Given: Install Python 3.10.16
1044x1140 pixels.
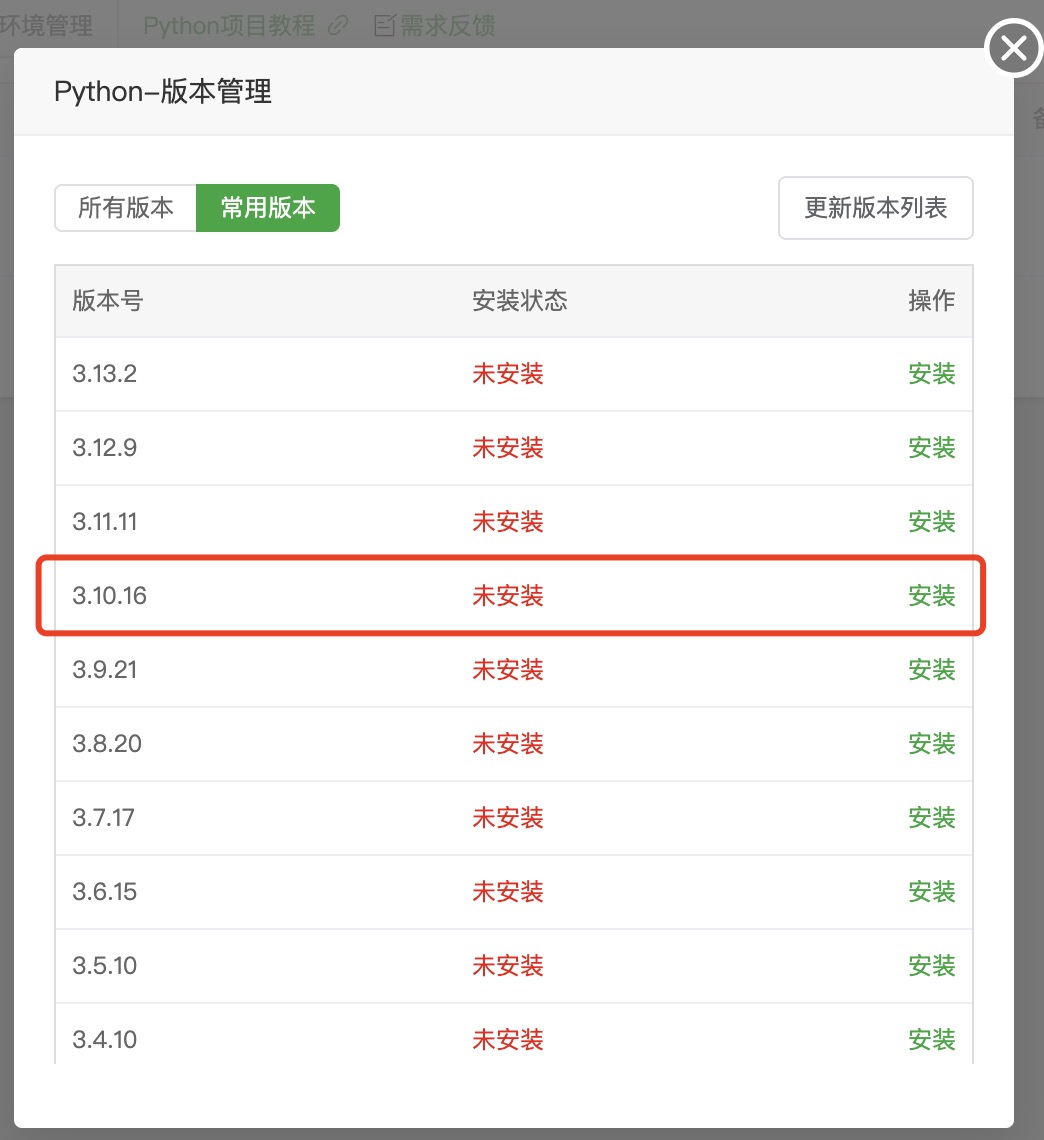Looking at the screenshot, I should 931,596.
